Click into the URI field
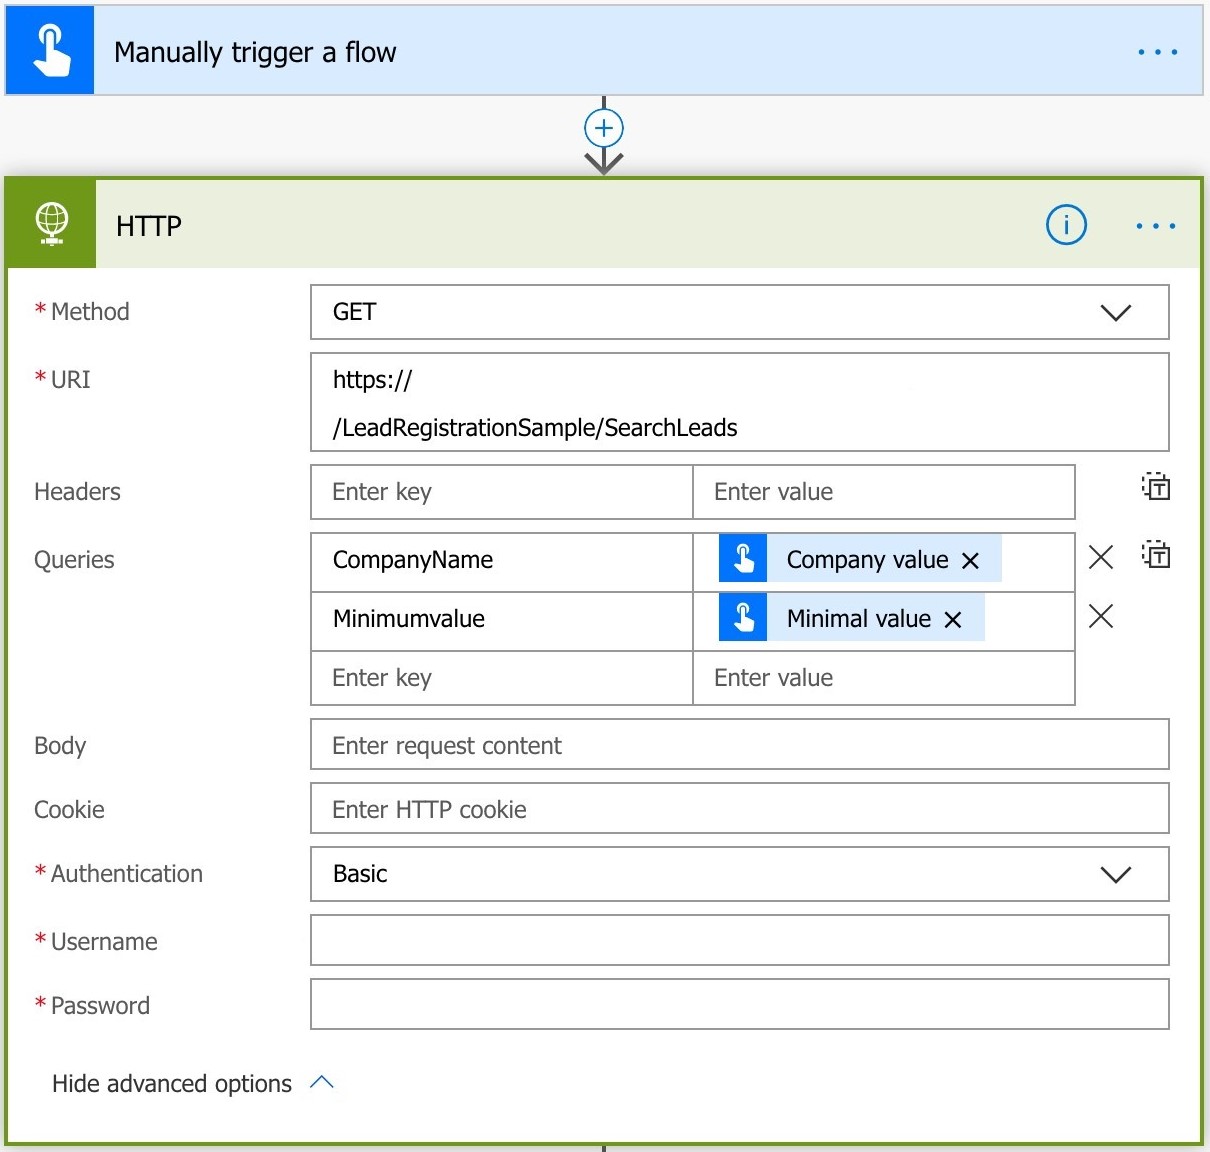This screenshot has height=1152, width=1210. pyautogui.click(x=740, y=403)
